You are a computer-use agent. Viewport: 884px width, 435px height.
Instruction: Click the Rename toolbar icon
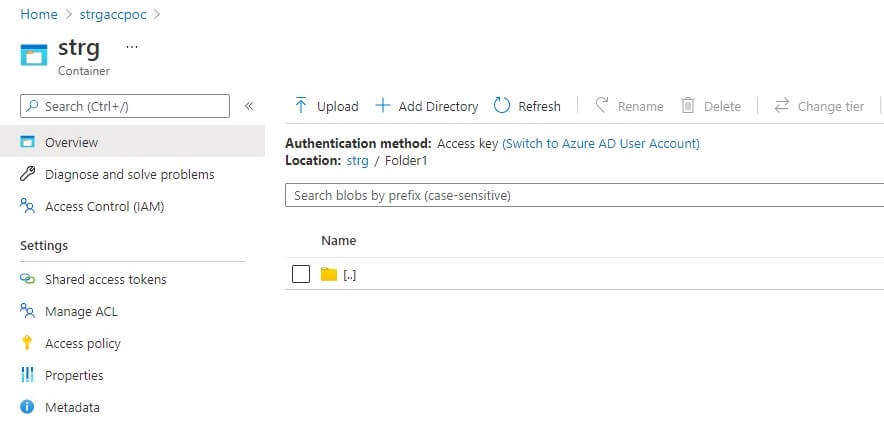(602, 106)
